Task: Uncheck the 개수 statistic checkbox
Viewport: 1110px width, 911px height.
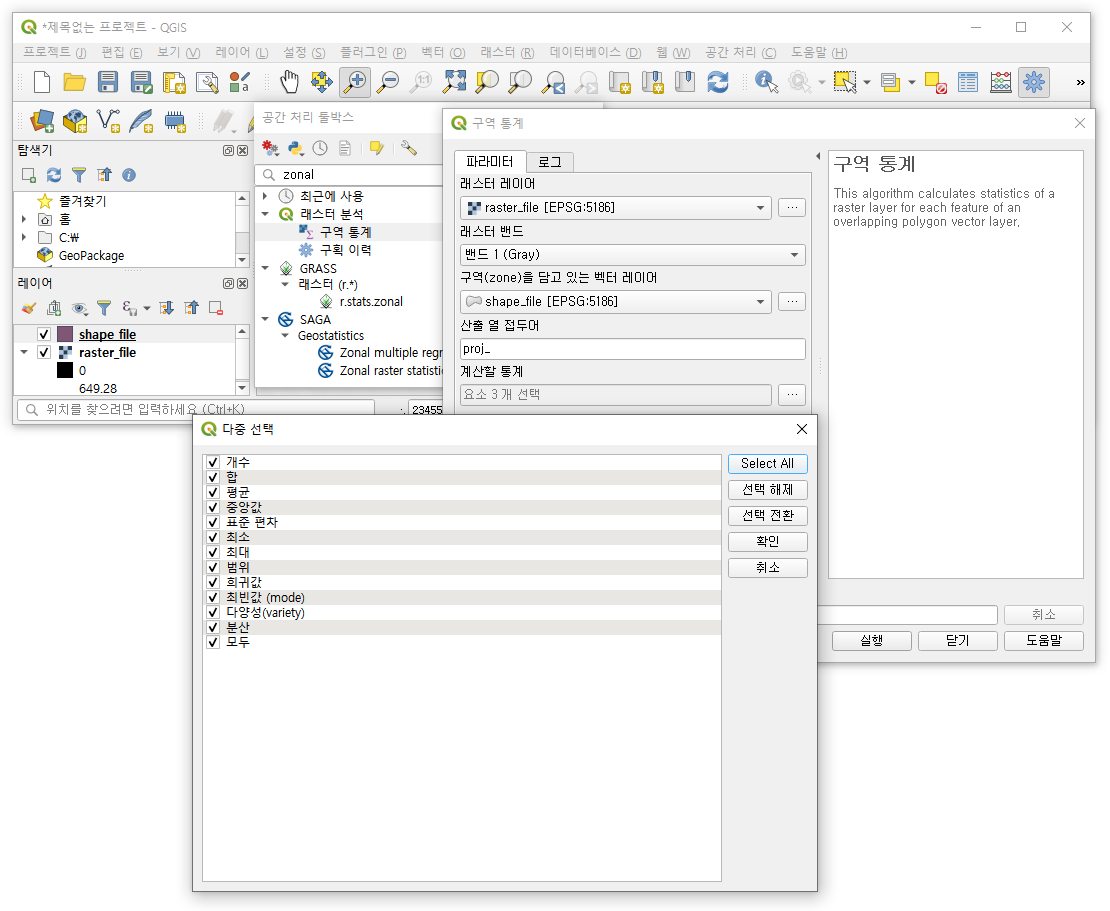Action: tap(212, 462)
